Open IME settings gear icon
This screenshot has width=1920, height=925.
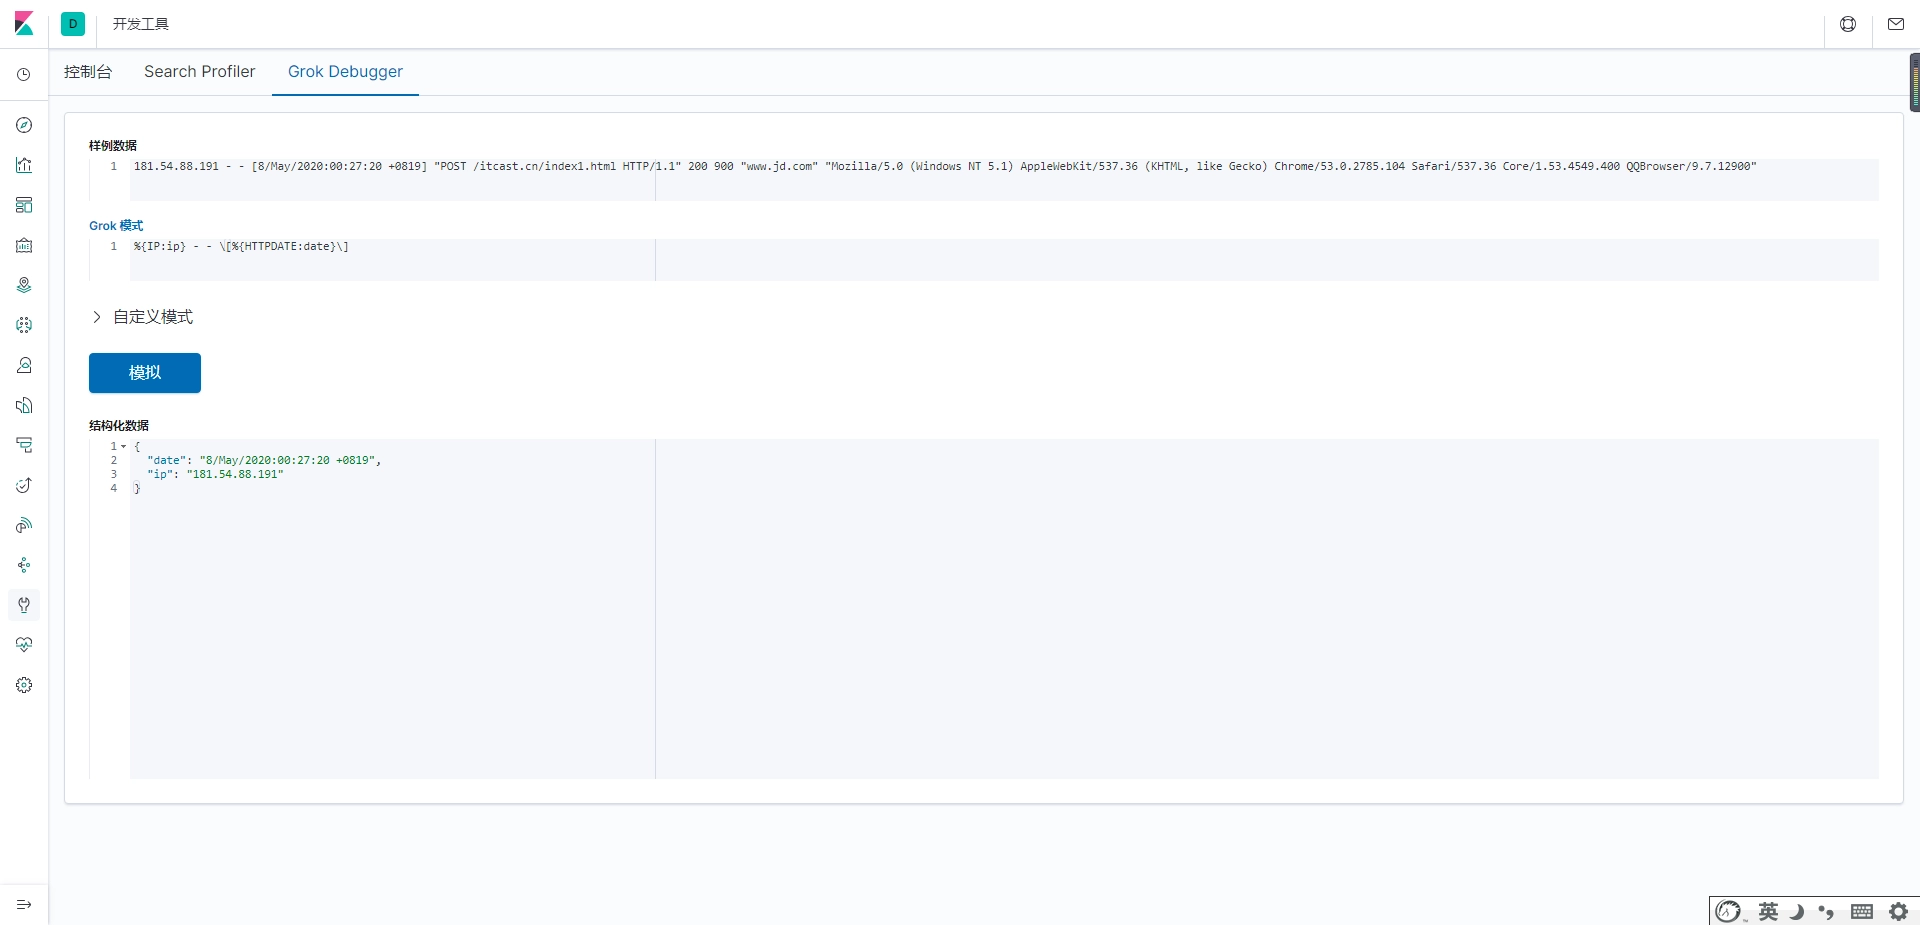tap(1898, 911)
